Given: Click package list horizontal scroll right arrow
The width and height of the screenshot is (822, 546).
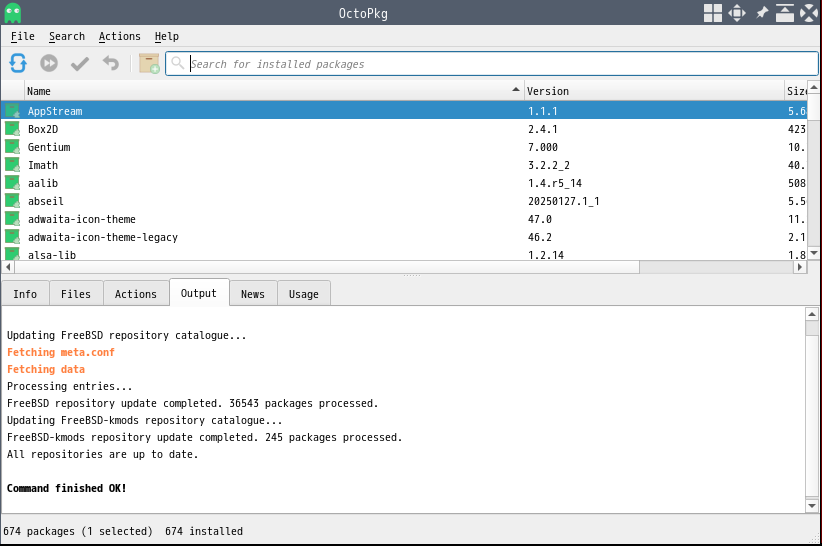Looking at the screenshot, I should pyautogui.click(x=800, y=267).
